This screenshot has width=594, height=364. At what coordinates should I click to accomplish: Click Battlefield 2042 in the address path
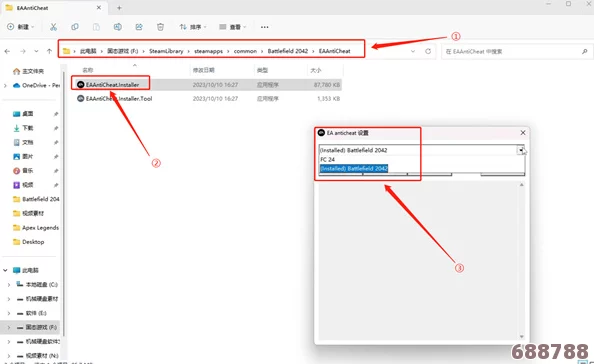288,51
